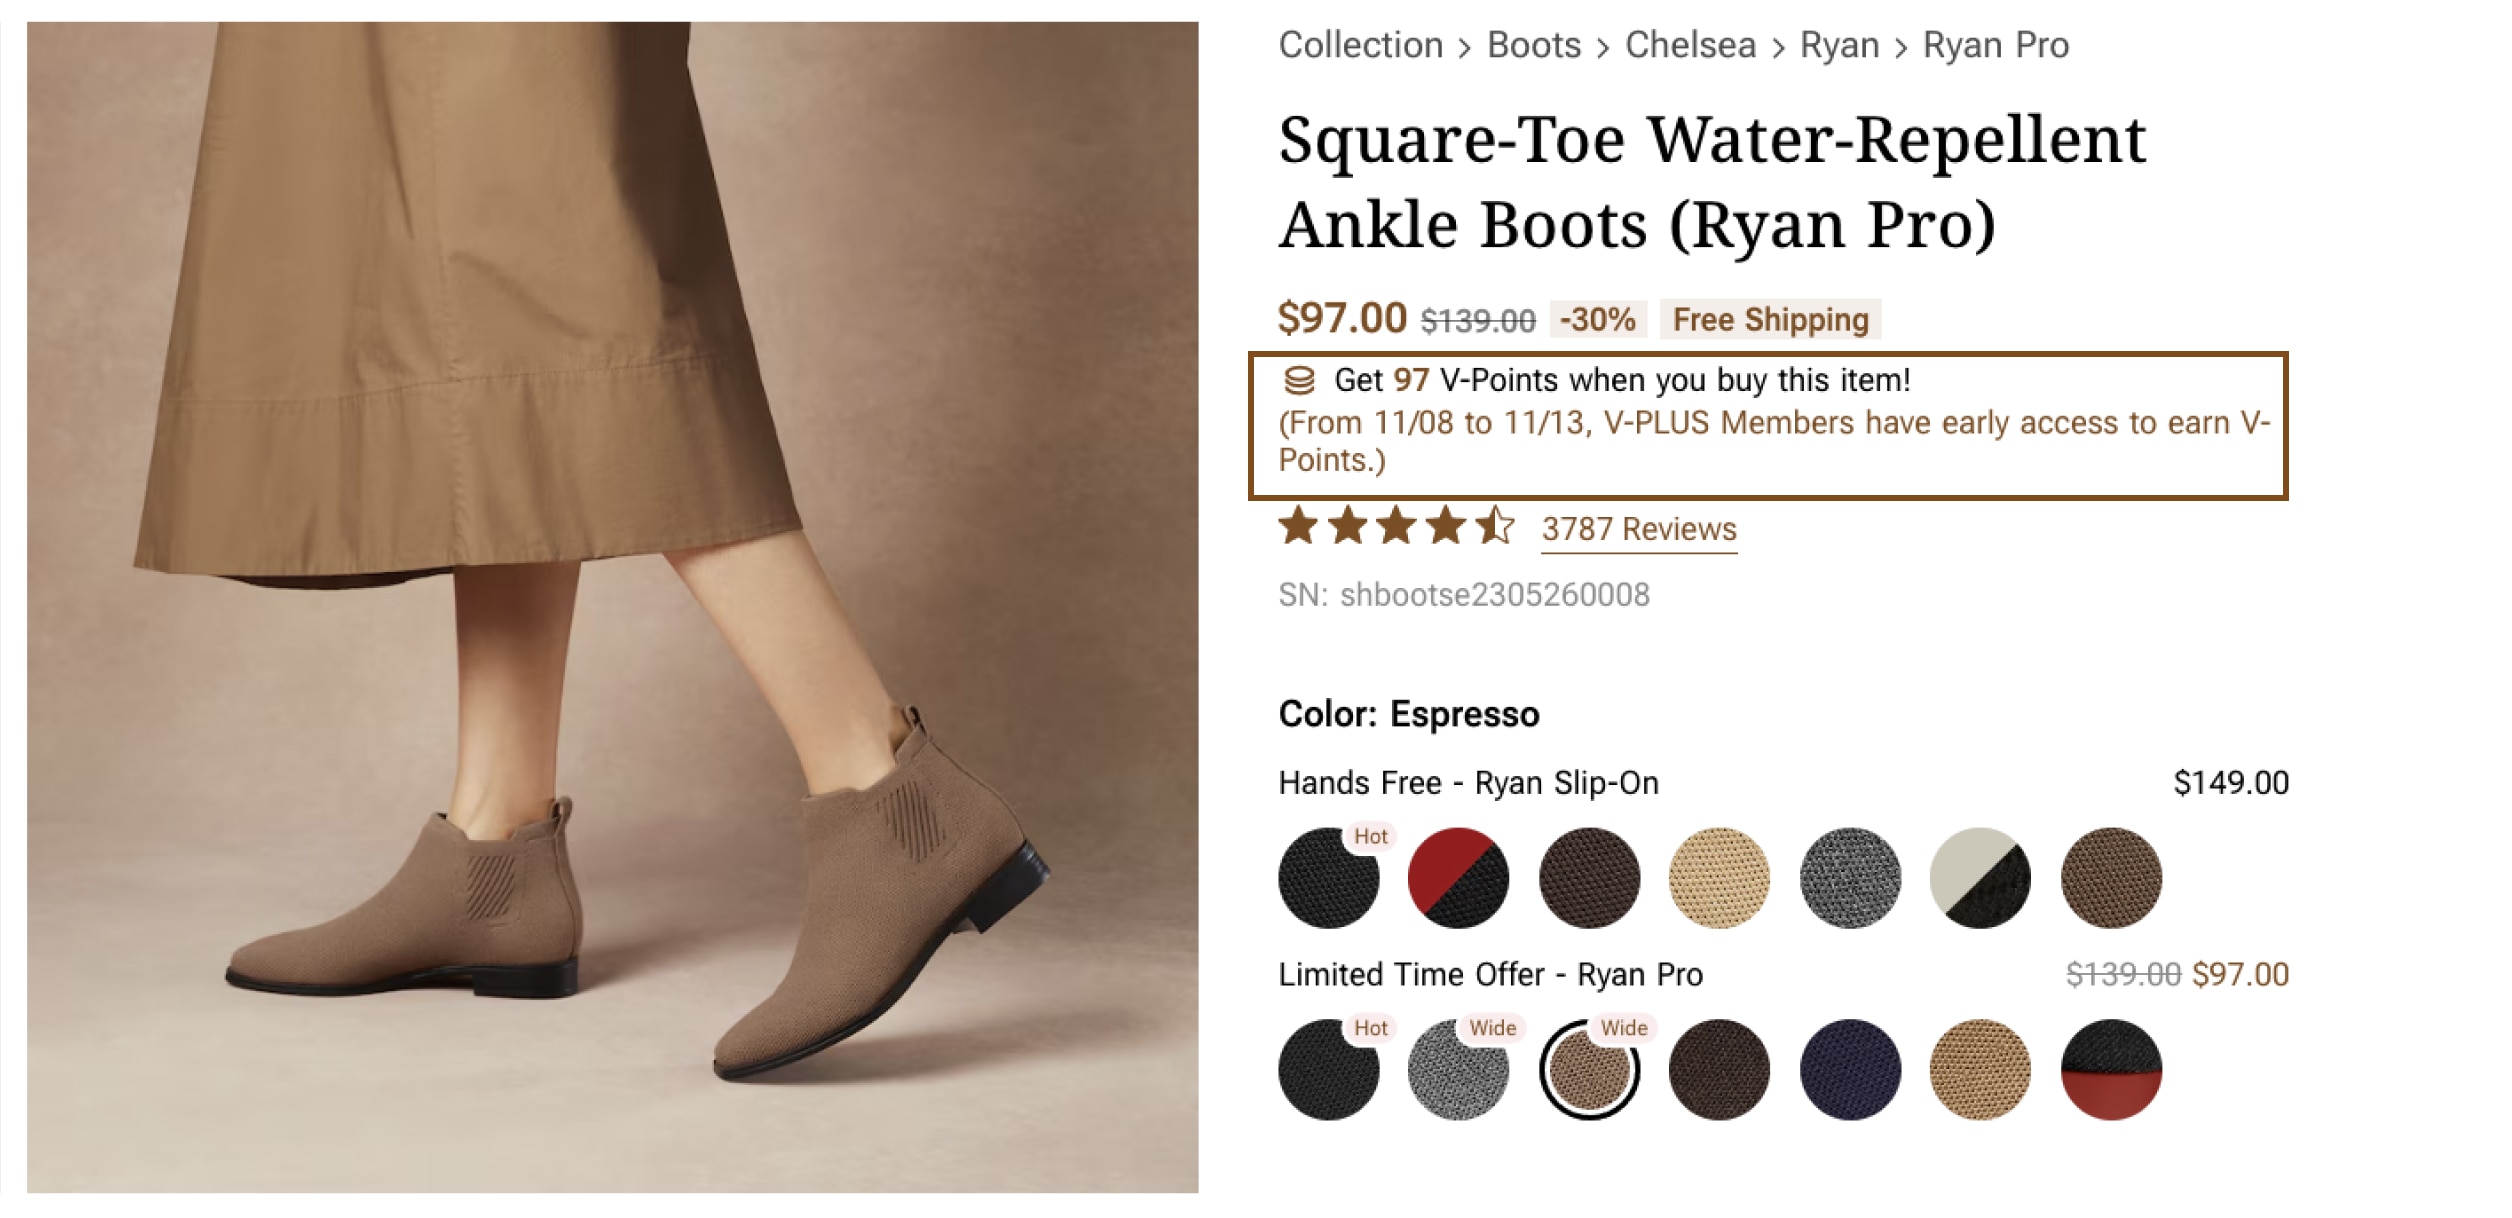Select the tan Ryan Pro color swatch
Viewport: 2512px width, 1218px height.
1980,1070
